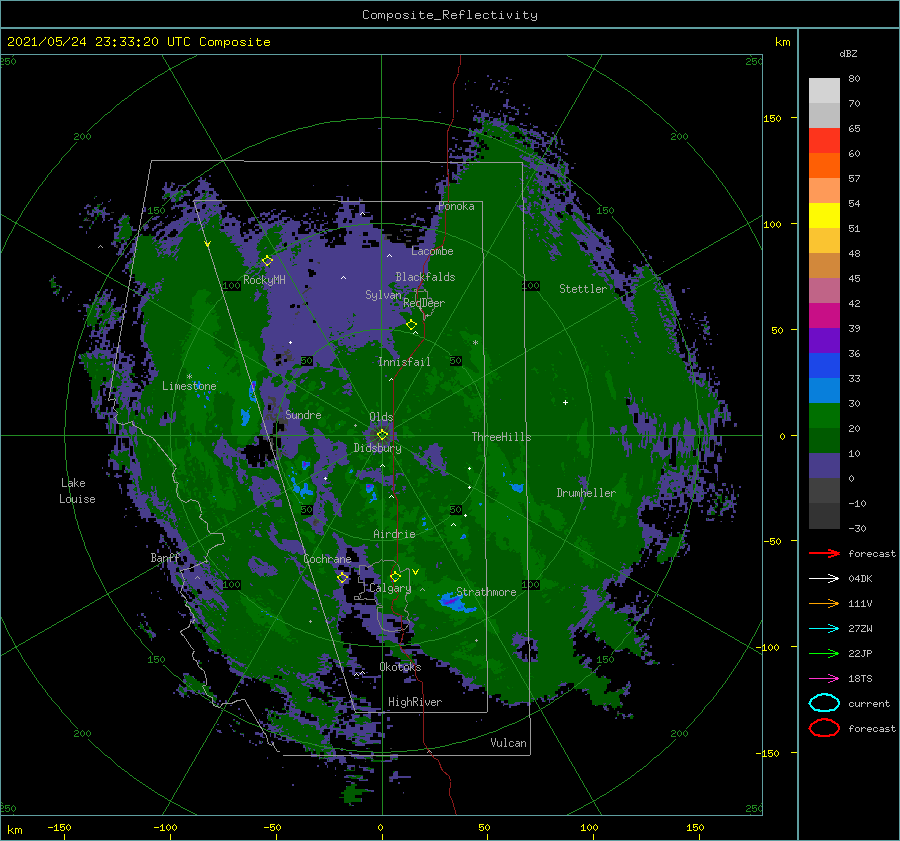Click the 33 dBZ blue color swatch
Viewport: 900px width, 841px height.
pos(824,366)
